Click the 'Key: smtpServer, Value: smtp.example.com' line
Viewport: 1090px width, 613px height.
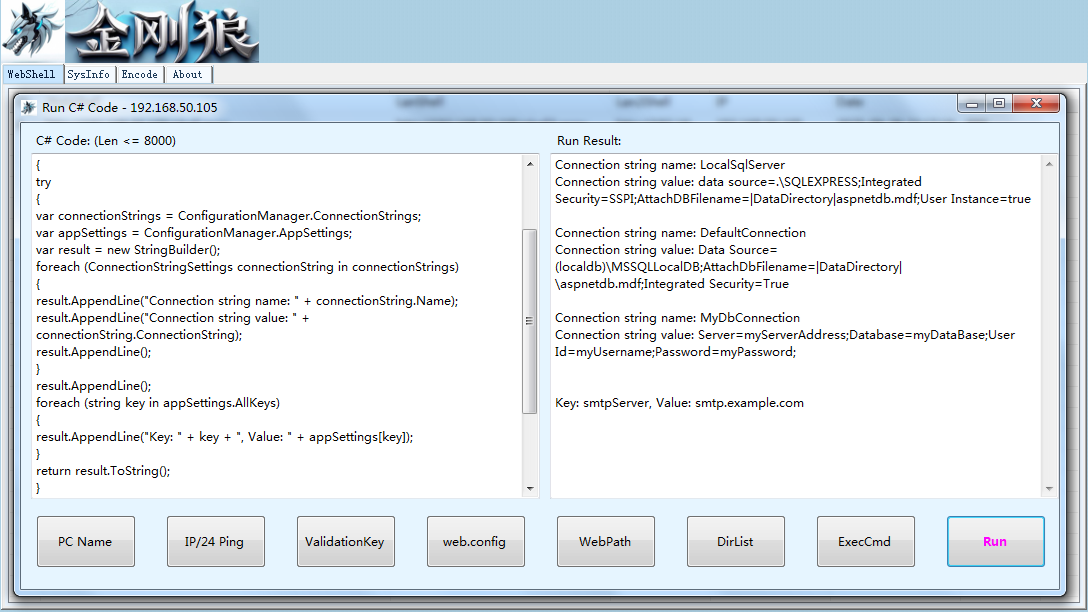[679, 402]
